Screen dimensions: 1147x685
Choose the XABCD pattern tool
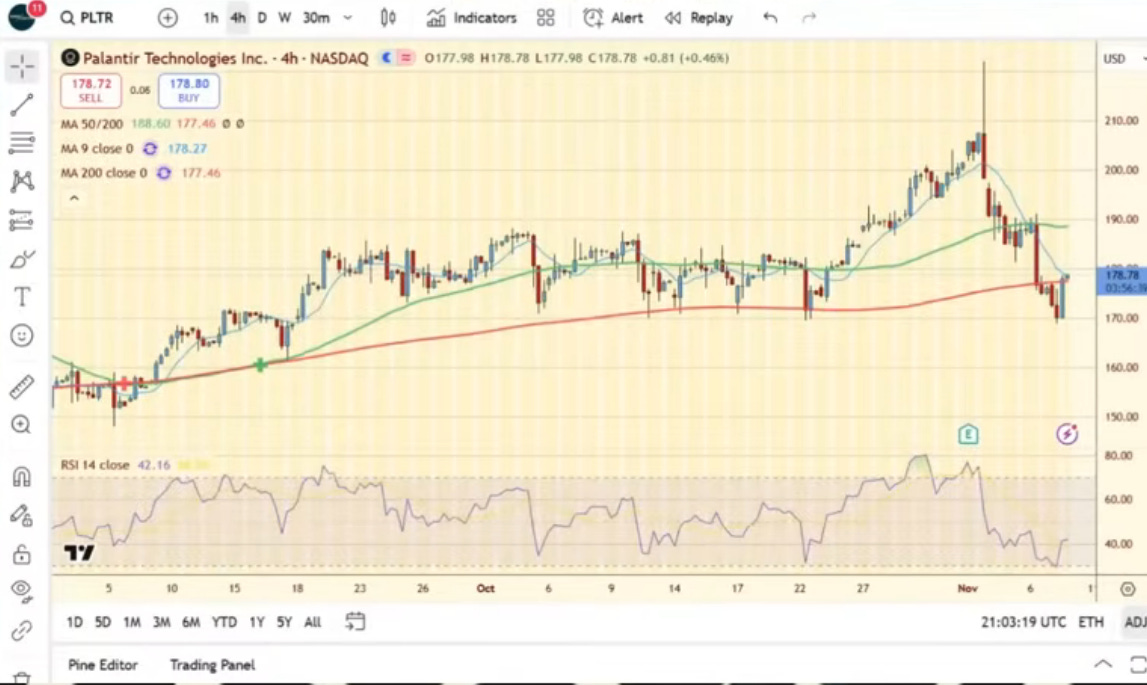coord(22,181)
